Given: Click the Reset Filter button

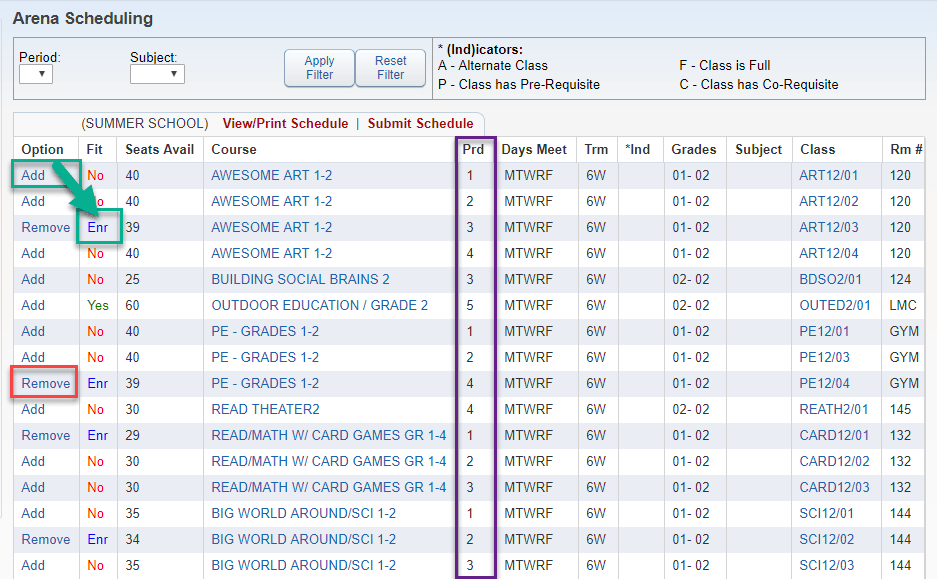Looking at the screenshot, I should [390, 68].
